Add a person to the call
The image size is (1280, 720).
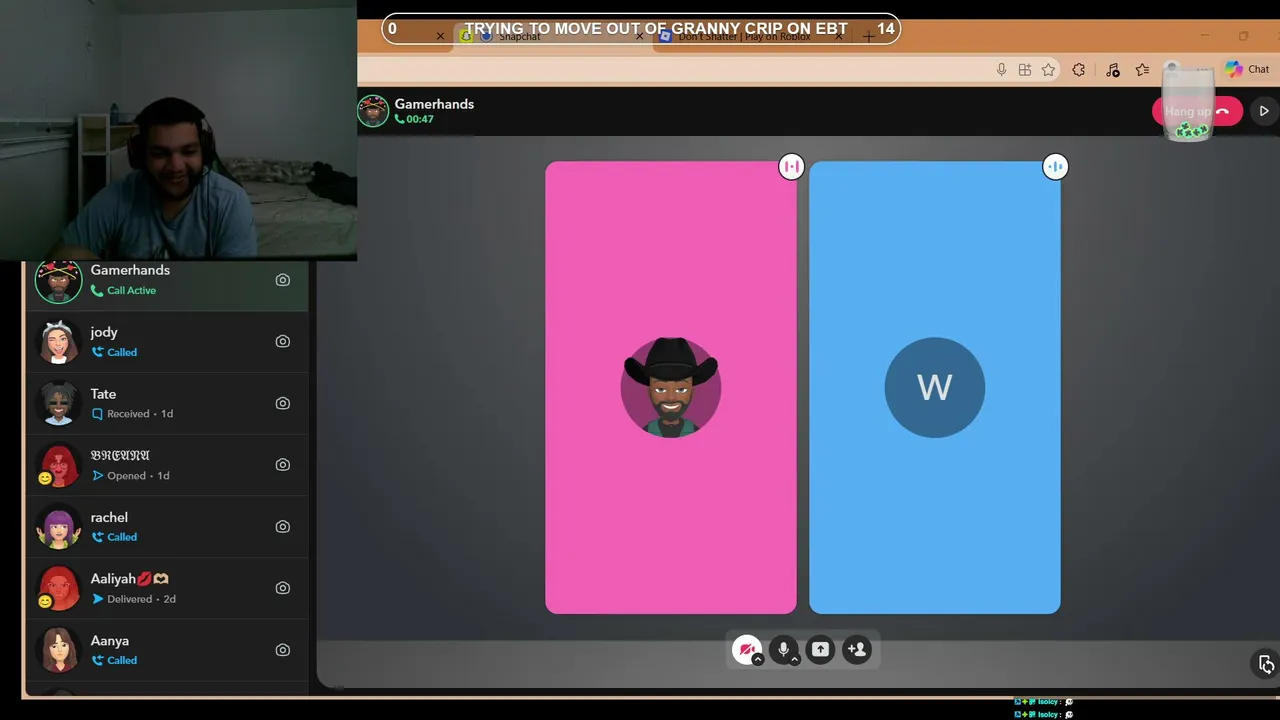point(857,649)
